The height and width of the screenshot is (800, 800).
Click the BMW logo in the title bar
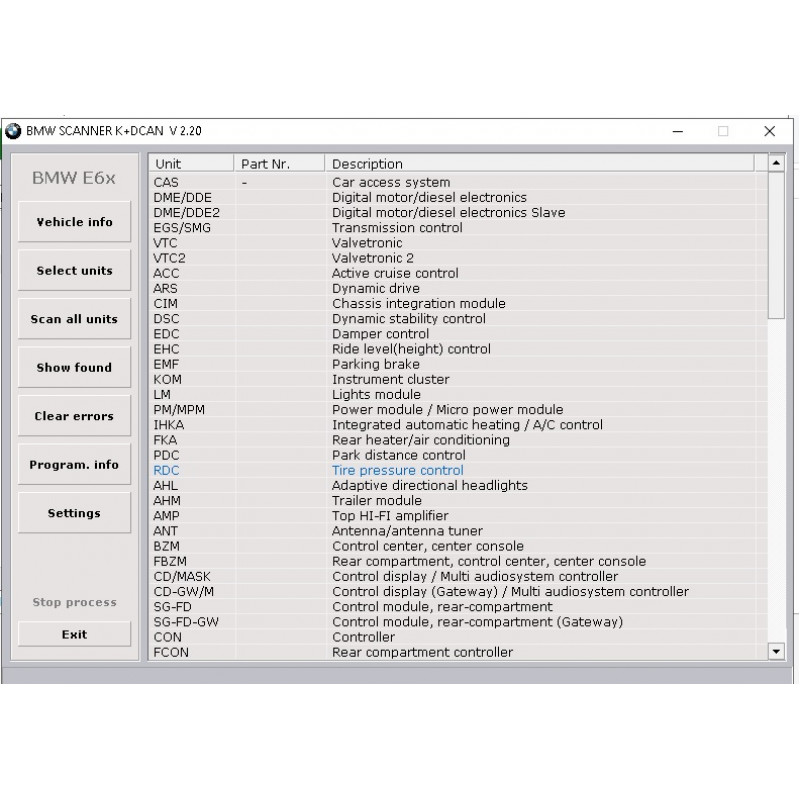pos(13,131)
